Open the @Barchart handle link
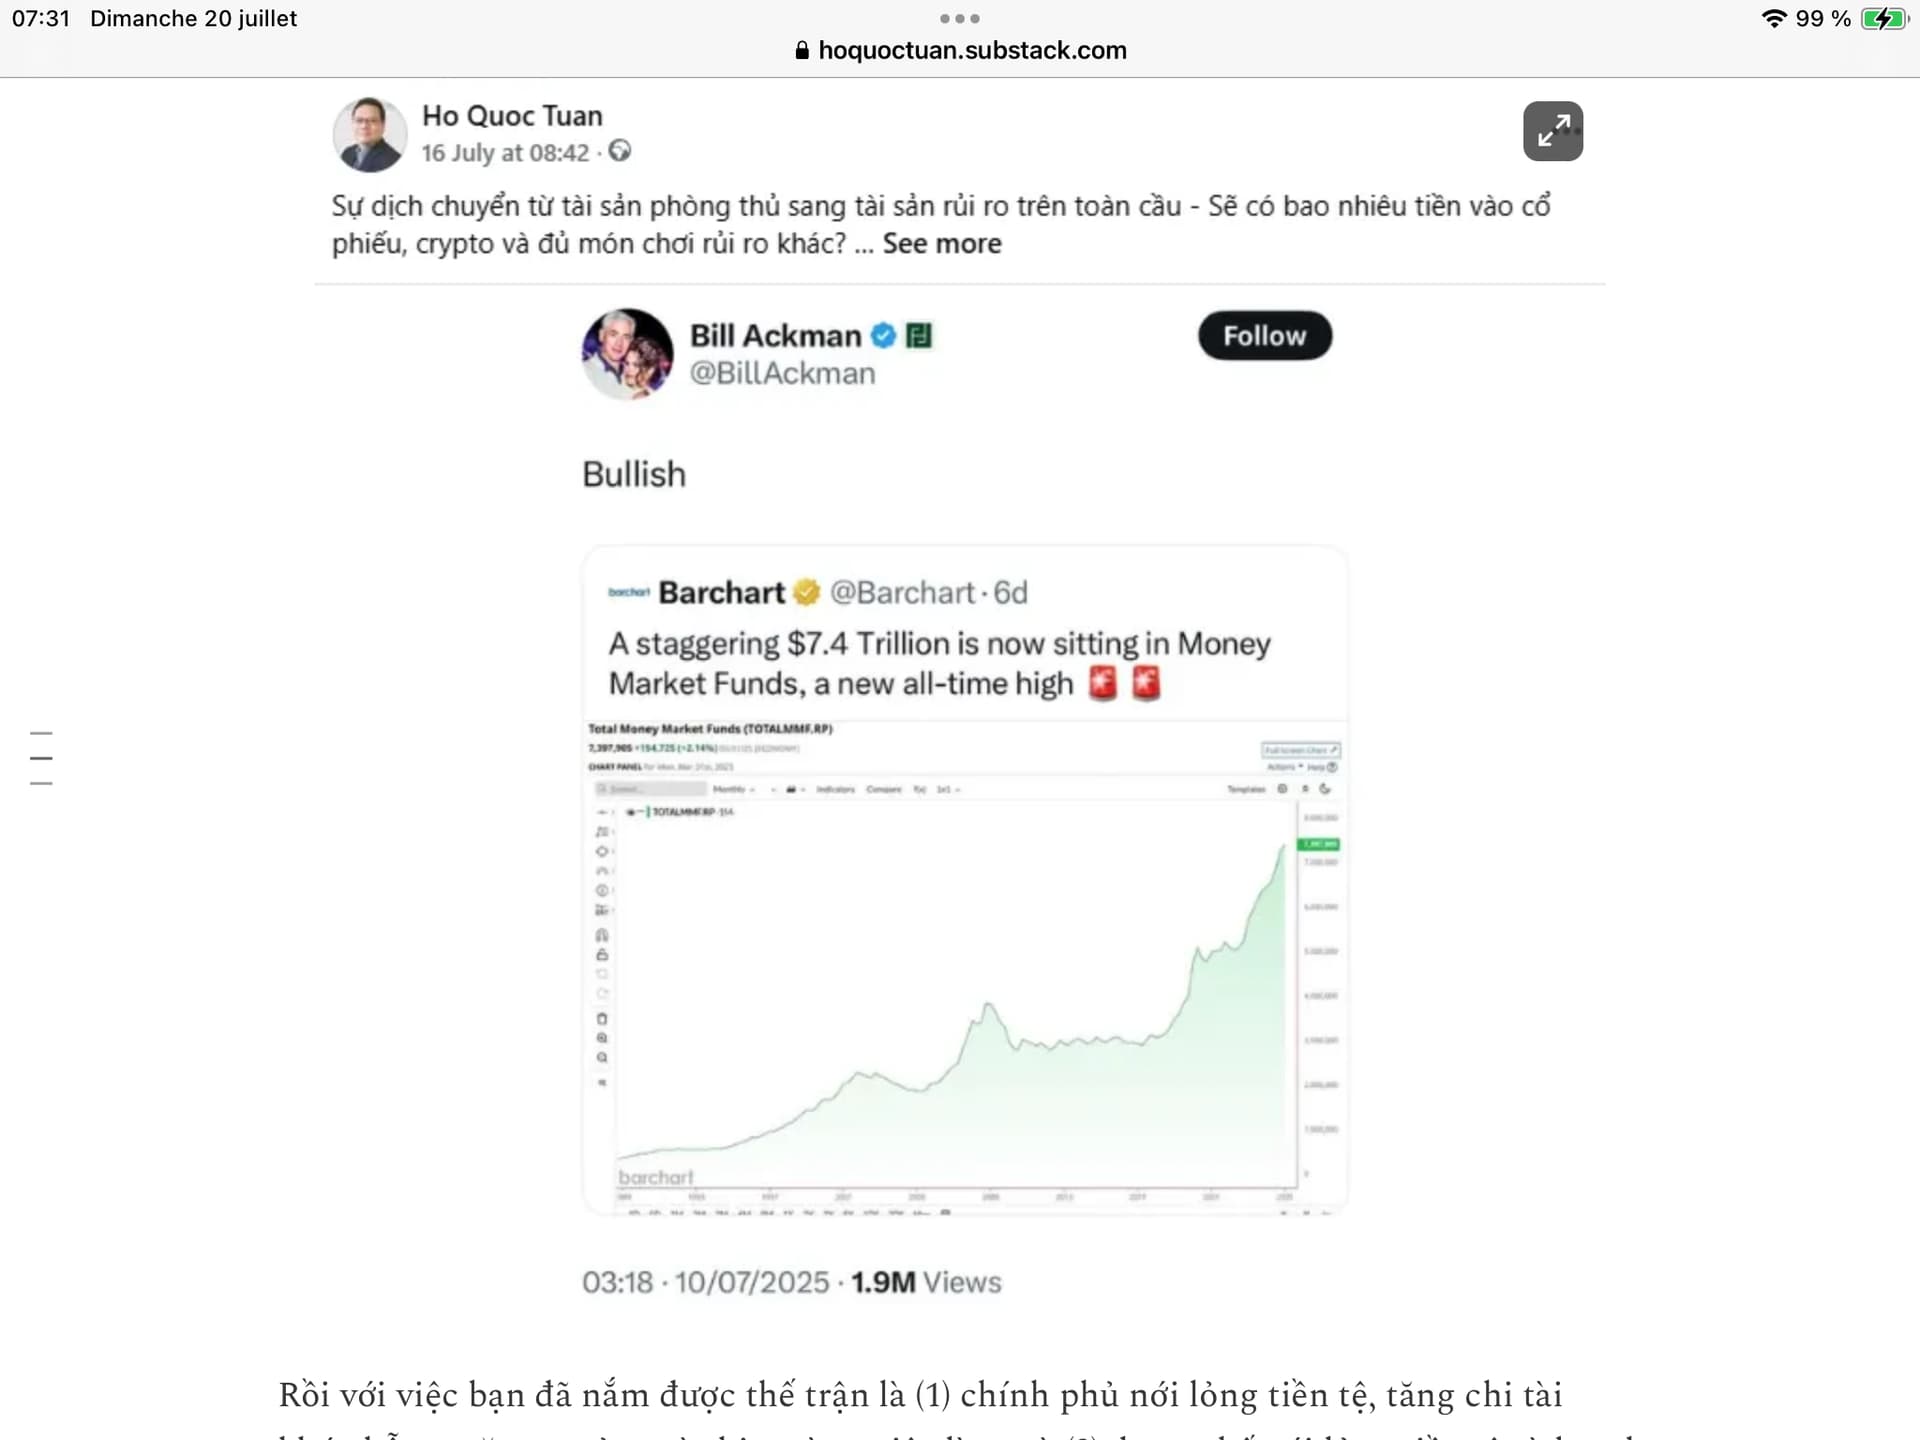This screenshot has height=1440, width=1920. coord(902,592)
